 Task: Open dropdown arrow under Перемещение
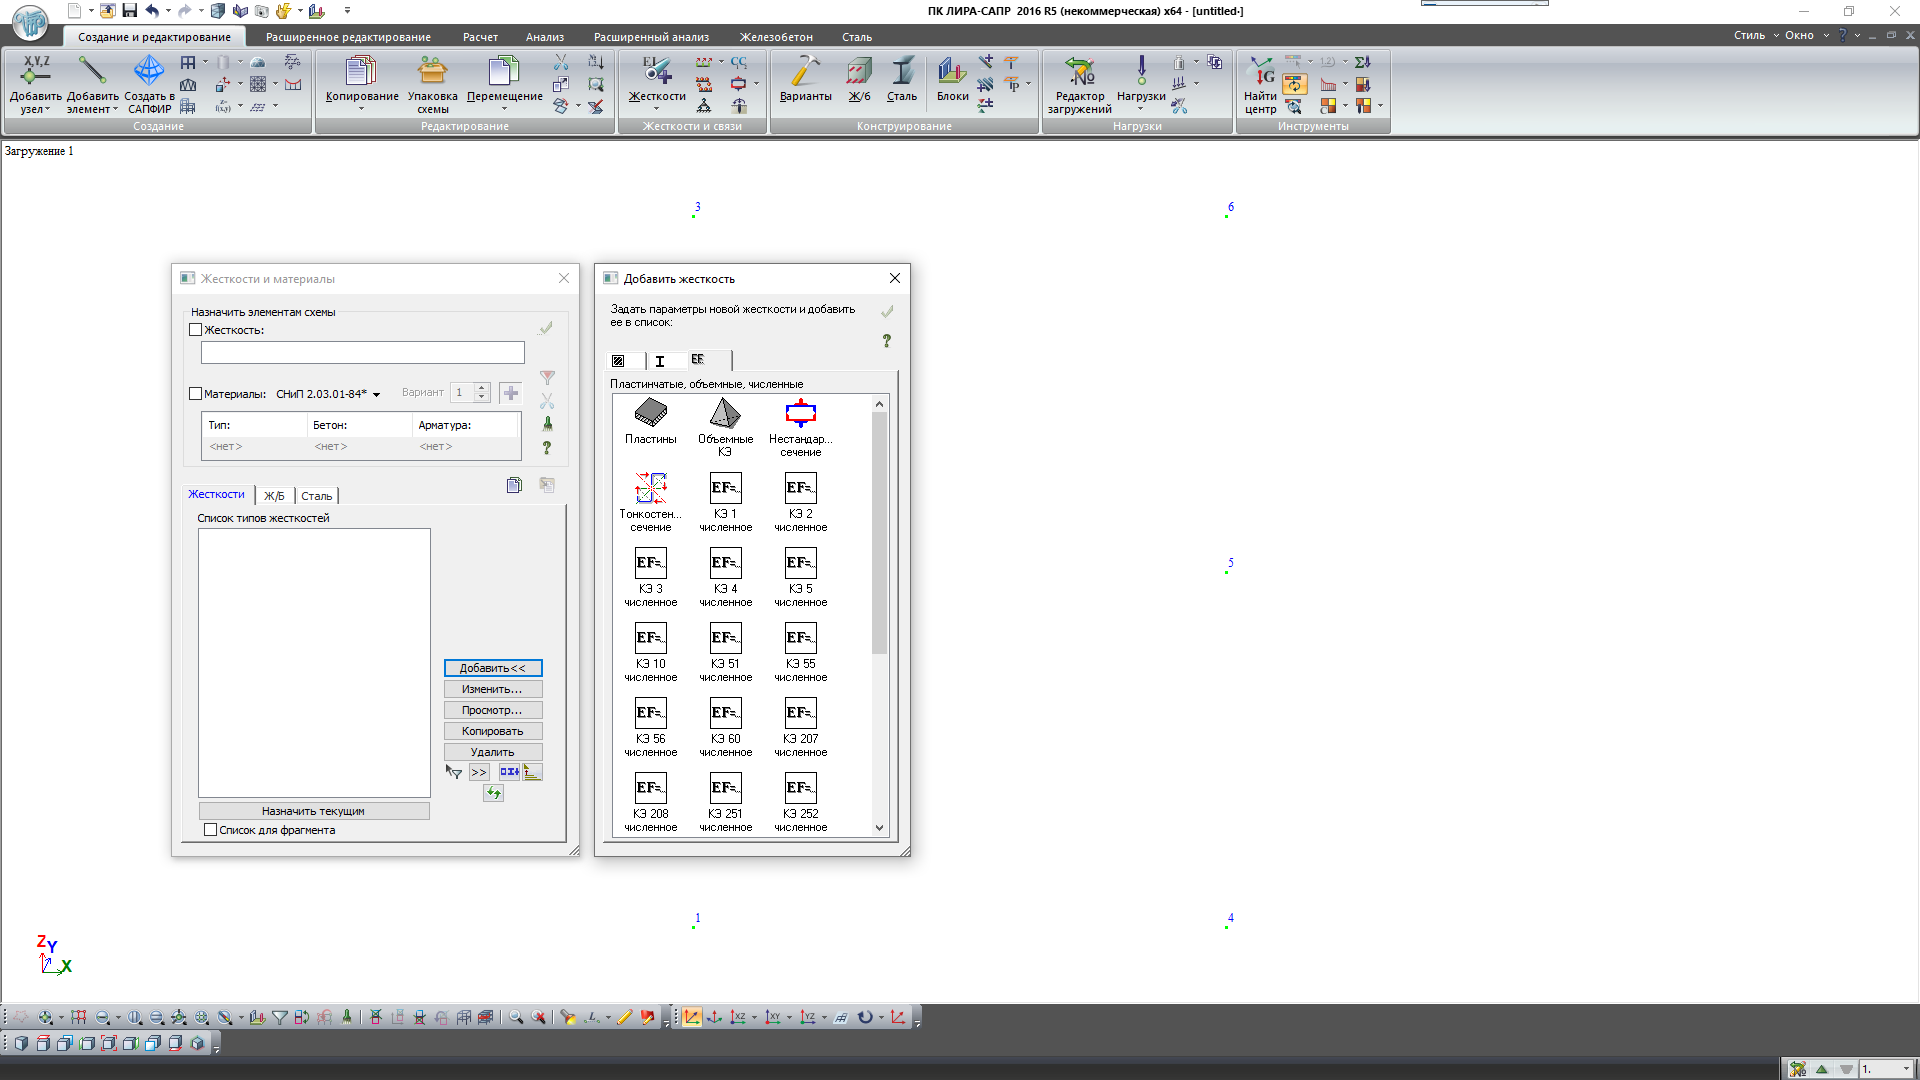tap(504, 109)
